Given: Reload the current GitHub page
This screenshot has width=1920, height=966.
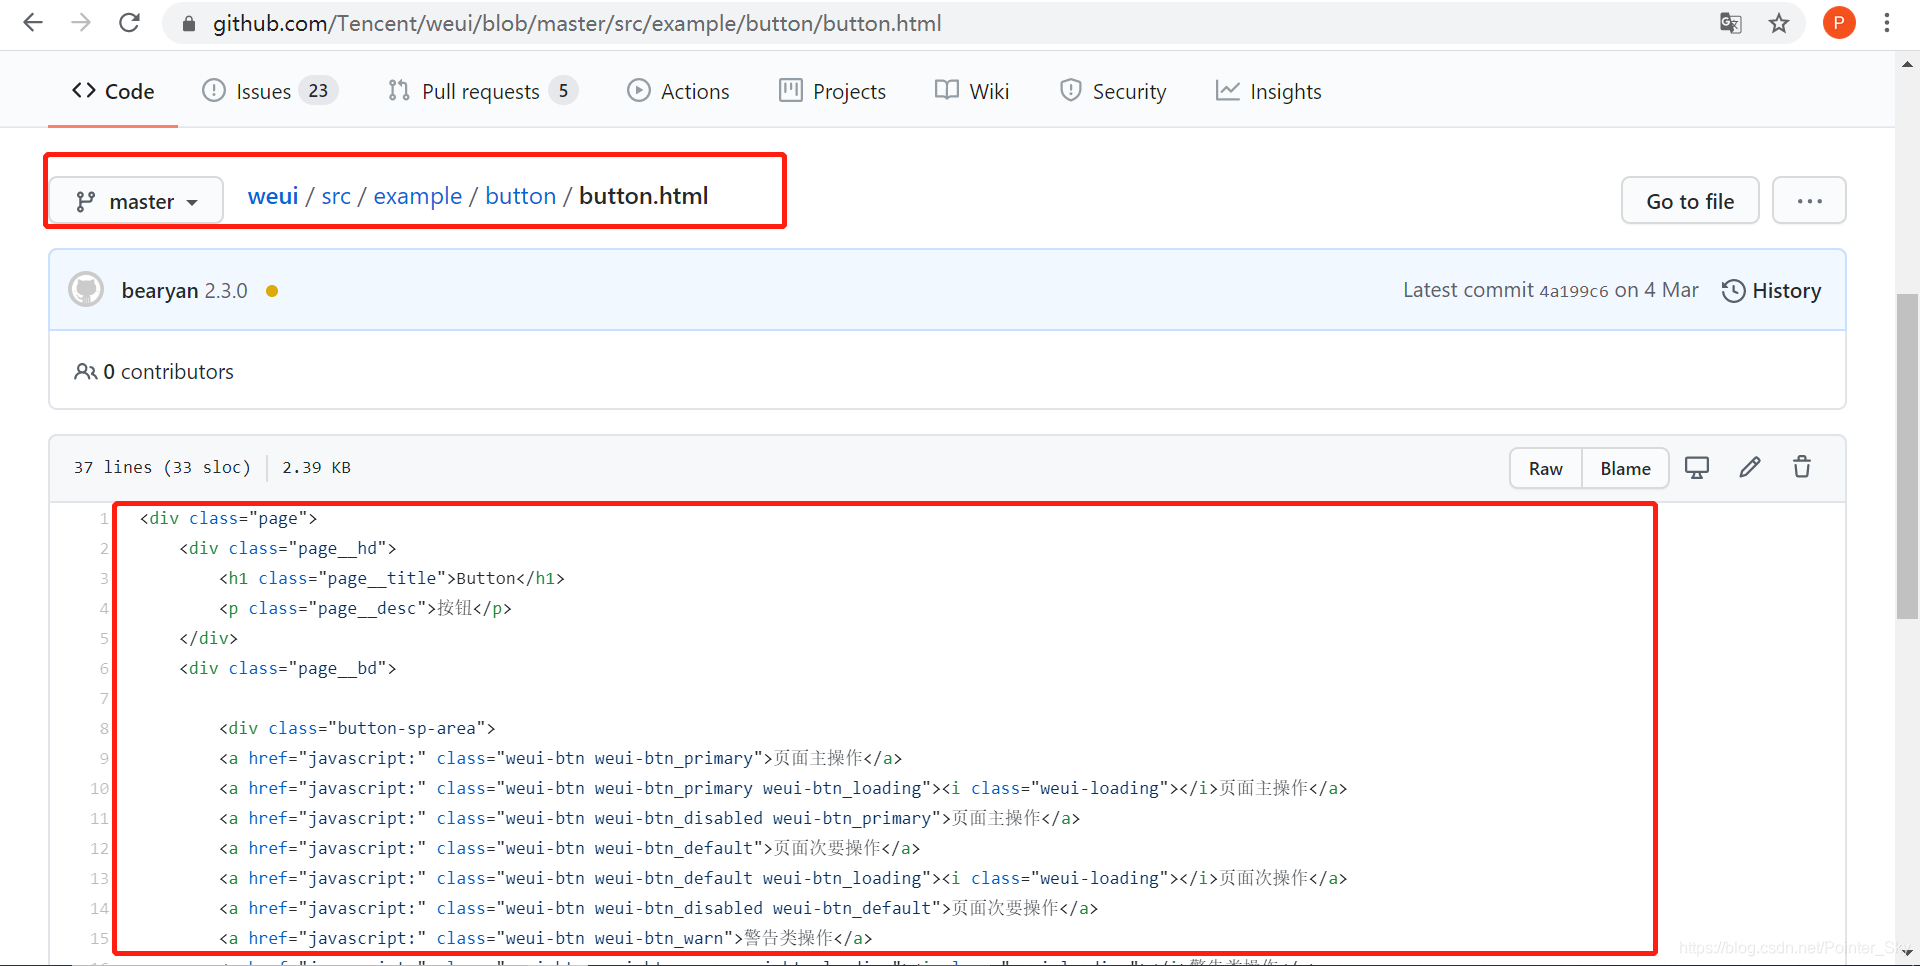Looking at the screenshot, I should coord(129,23).
